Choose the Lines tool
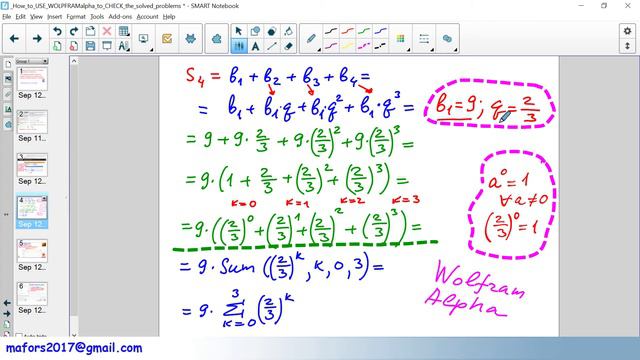Viewport: 640px width, 360px height. (272, 46)
